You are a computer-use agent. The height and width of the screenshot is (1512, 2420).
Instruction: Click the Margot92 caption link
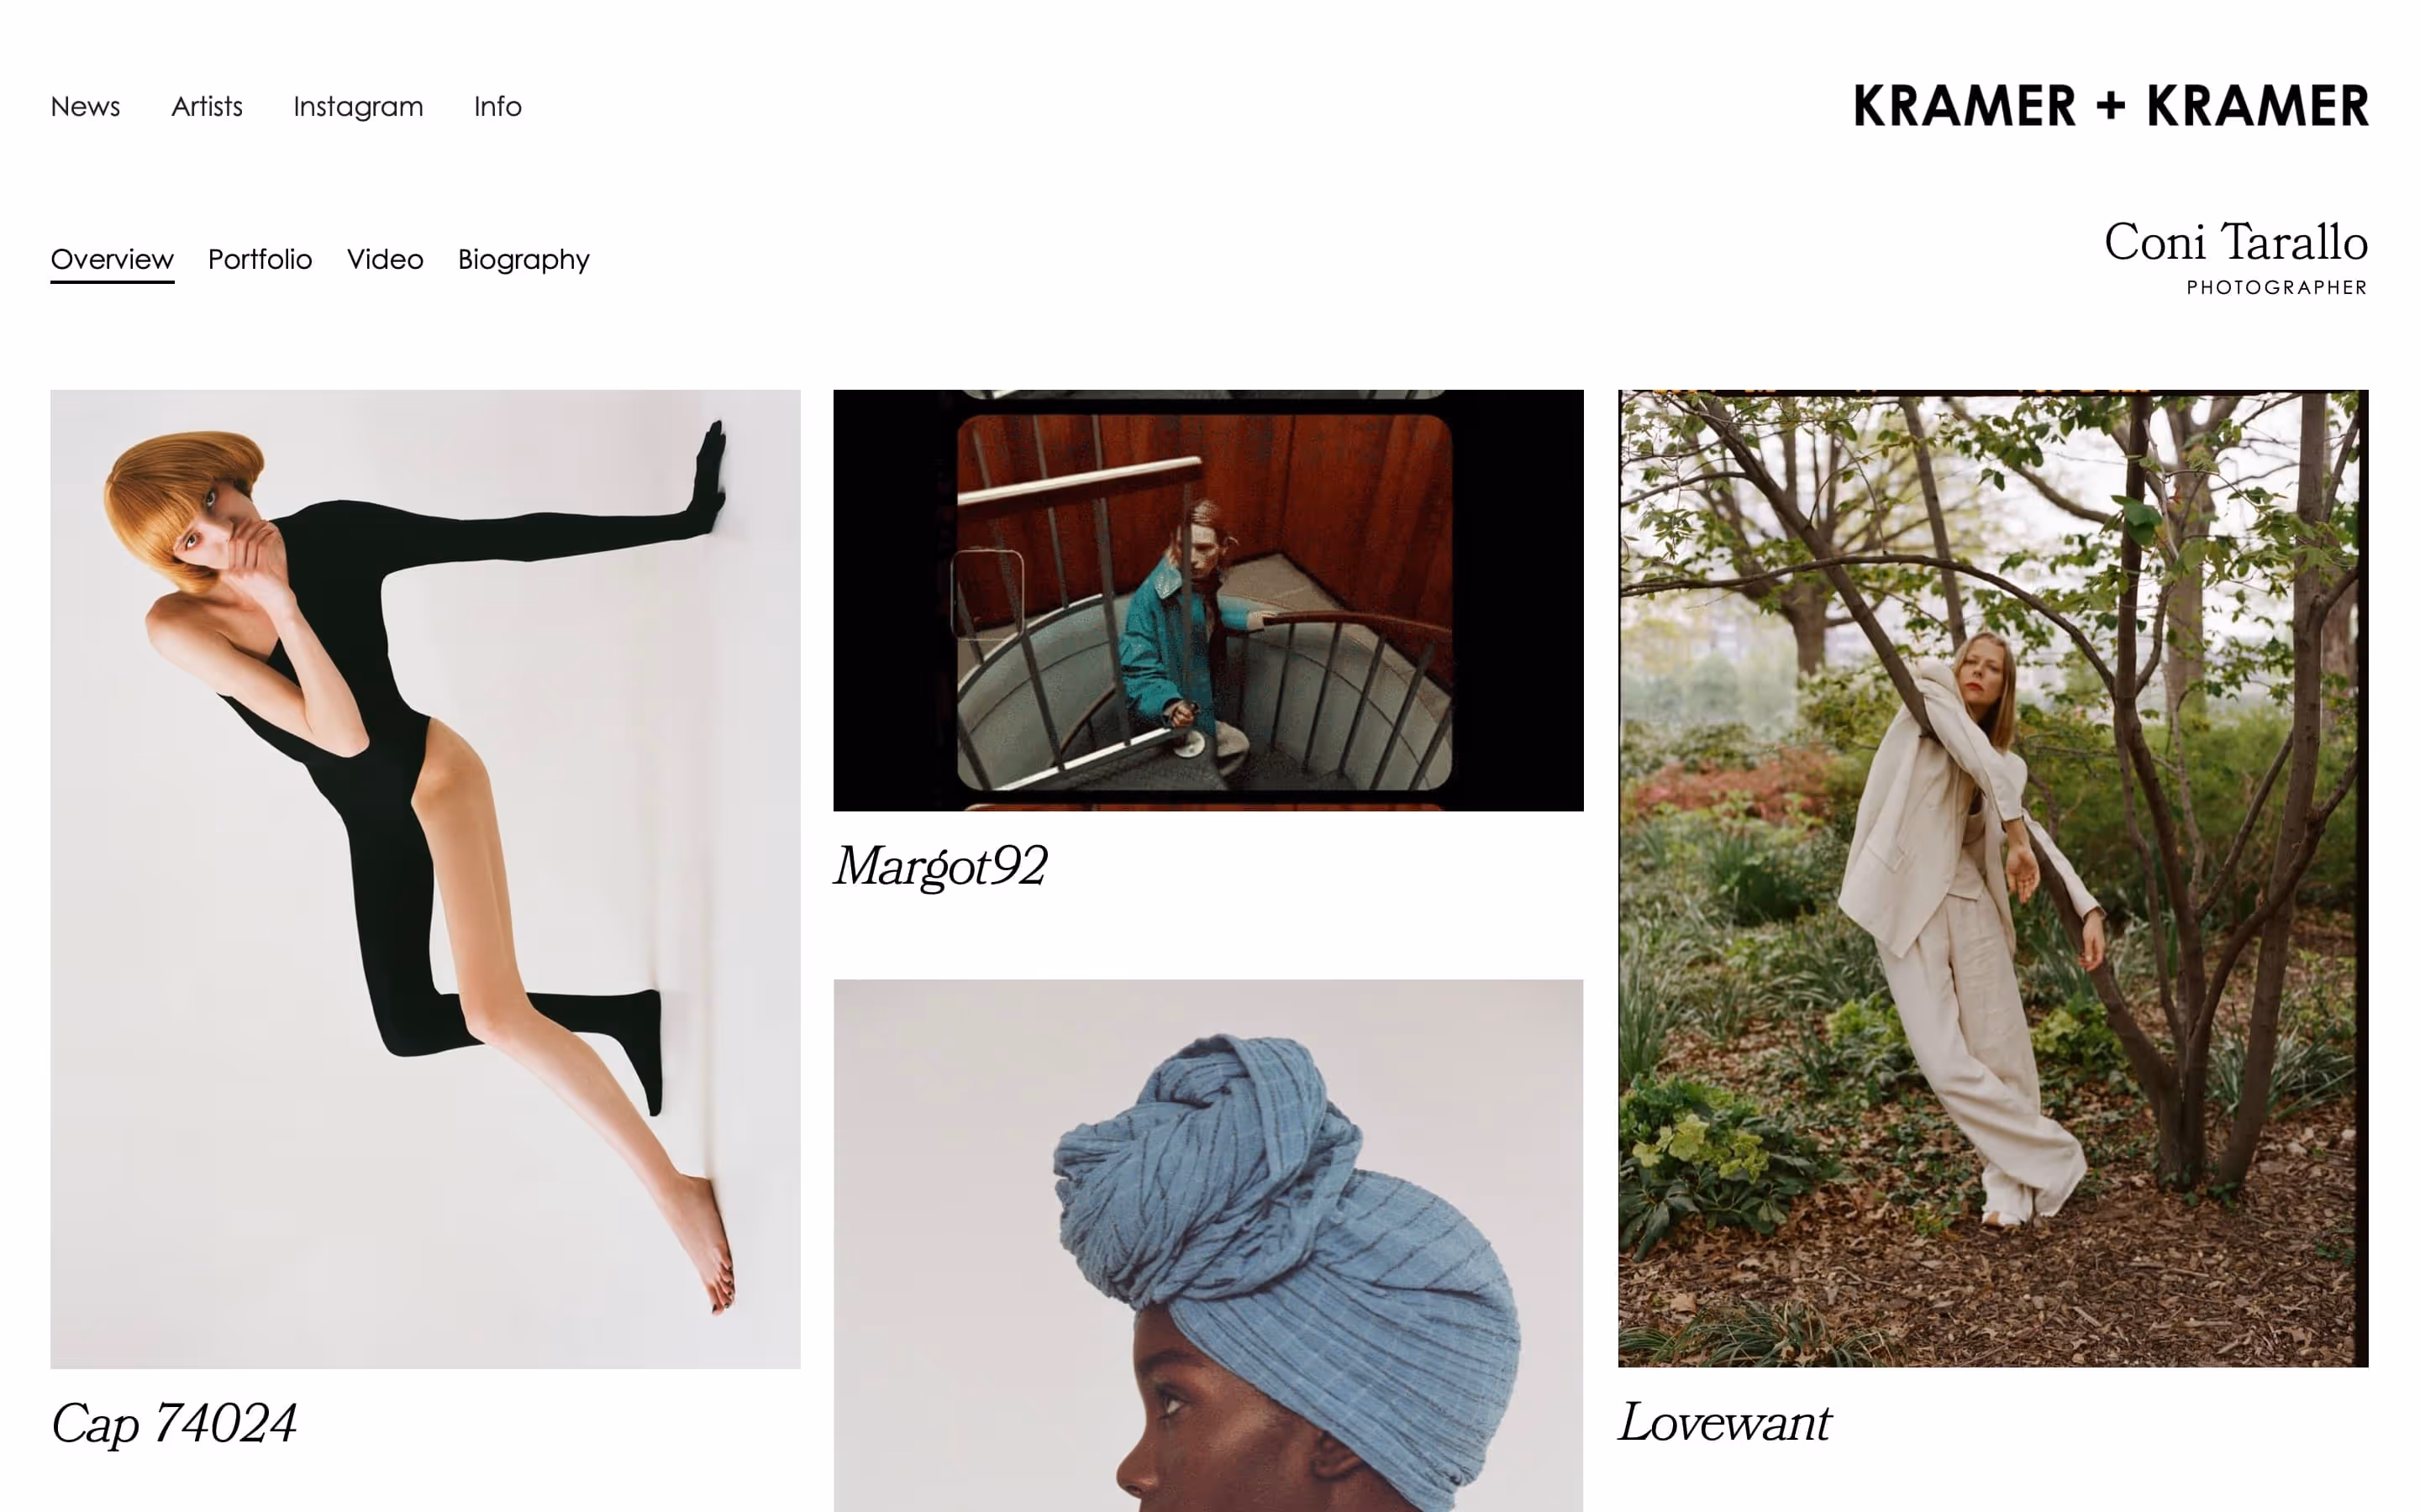click(x=941, y=867)
